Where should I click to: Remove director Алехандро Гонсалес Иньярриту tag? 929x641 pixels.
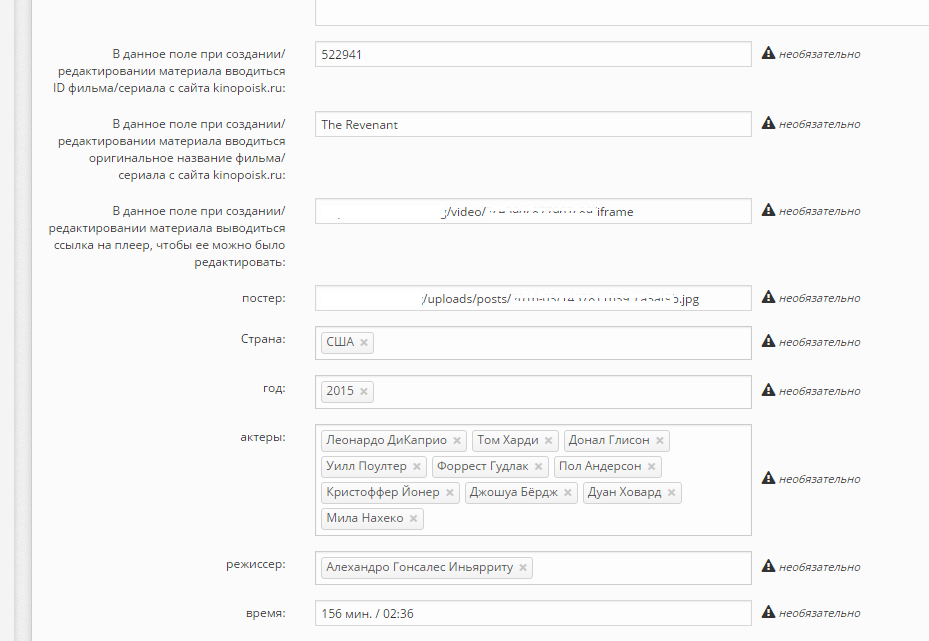[523, 568]
